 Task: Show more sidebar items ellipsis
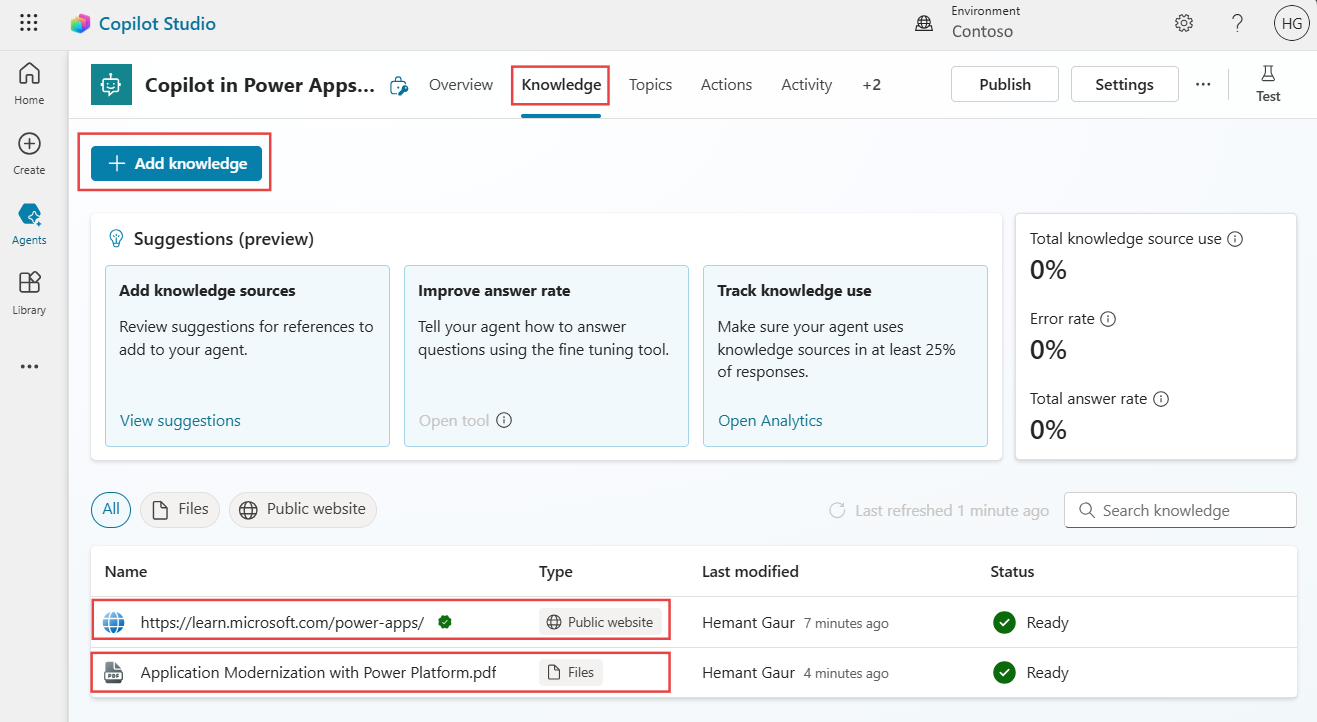click(x=29, y=367)
